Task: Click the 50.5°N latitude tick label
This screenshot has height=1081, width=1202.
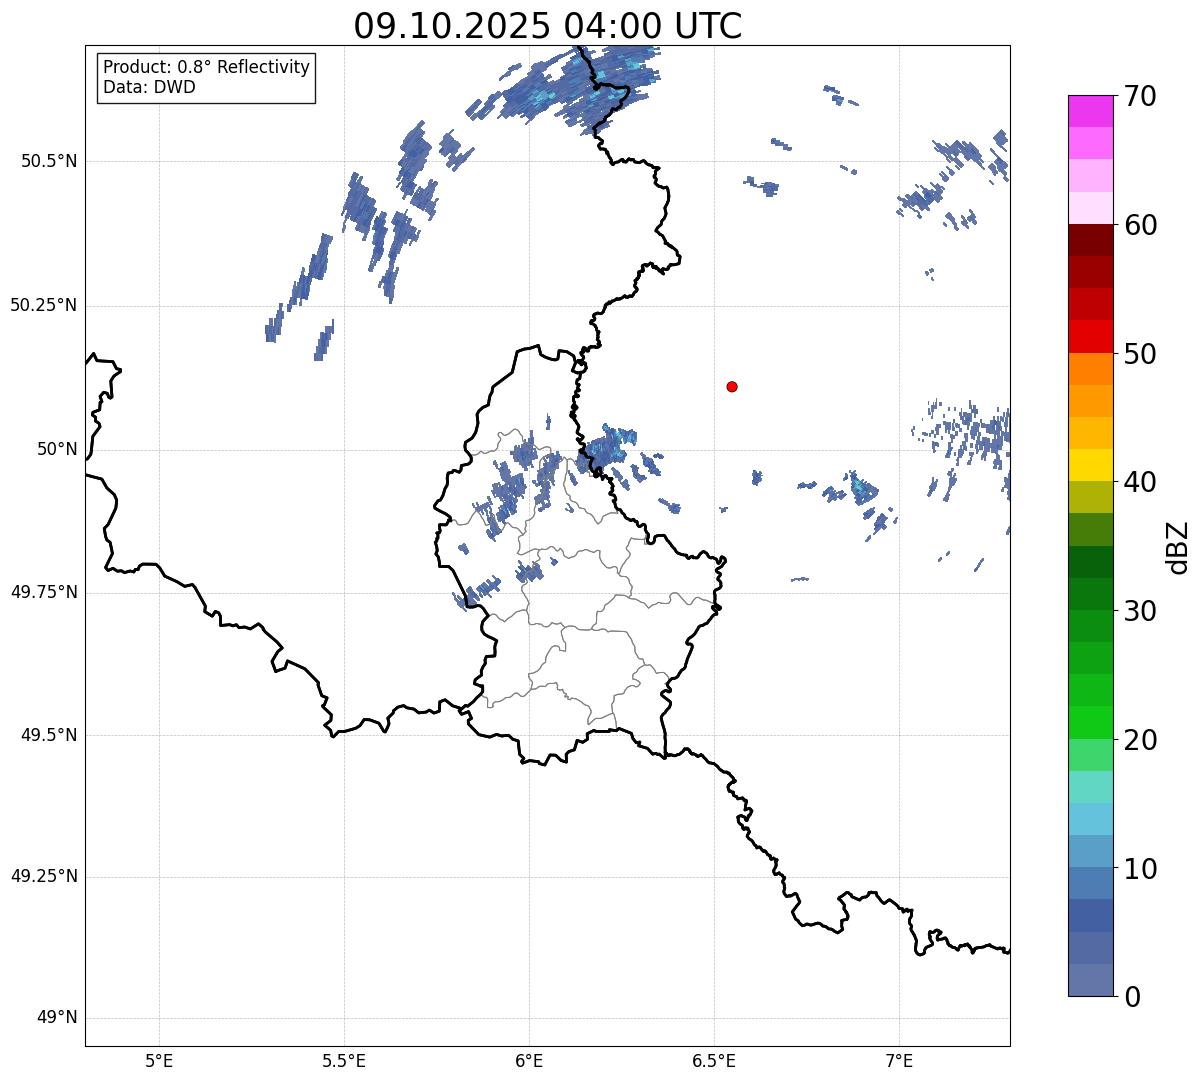Action: pos(49,162)
